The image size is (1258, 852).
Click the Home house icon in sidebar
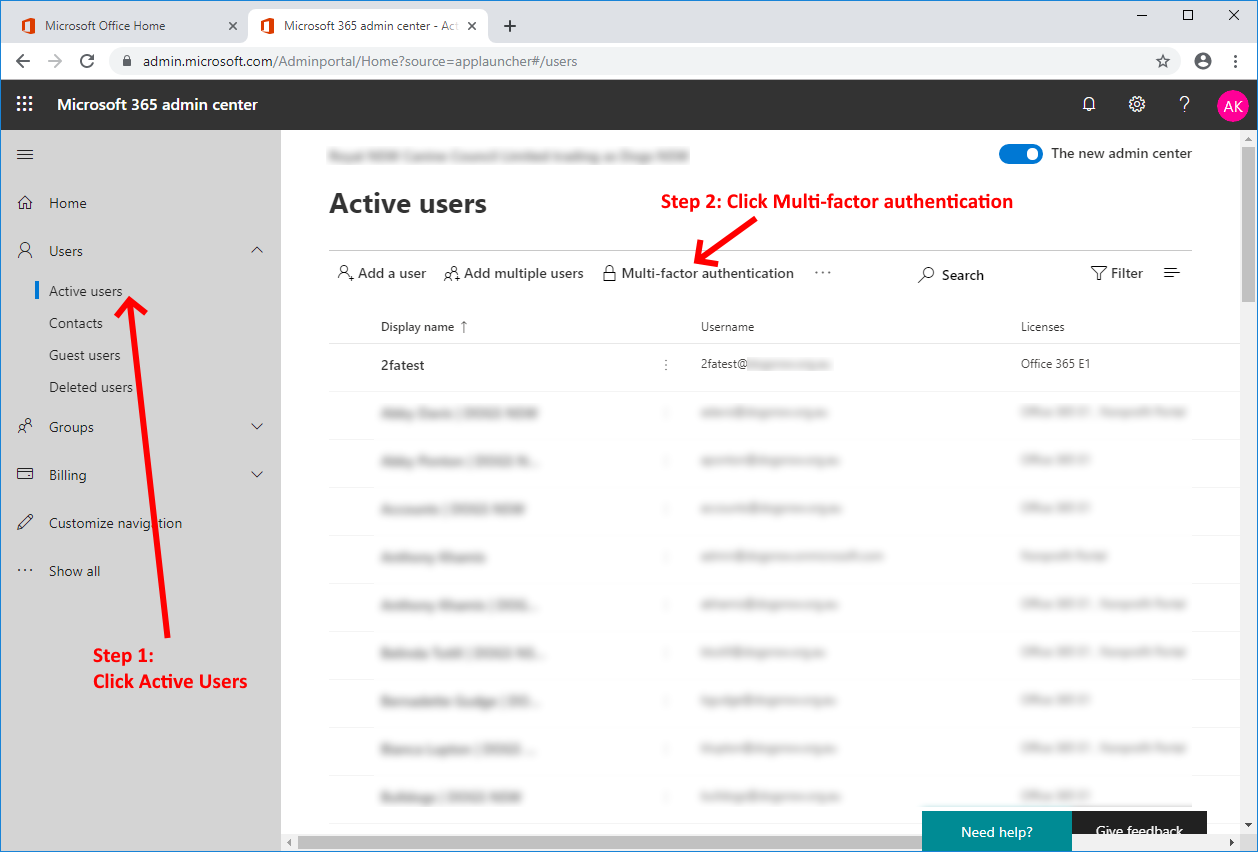coord(26,203)
